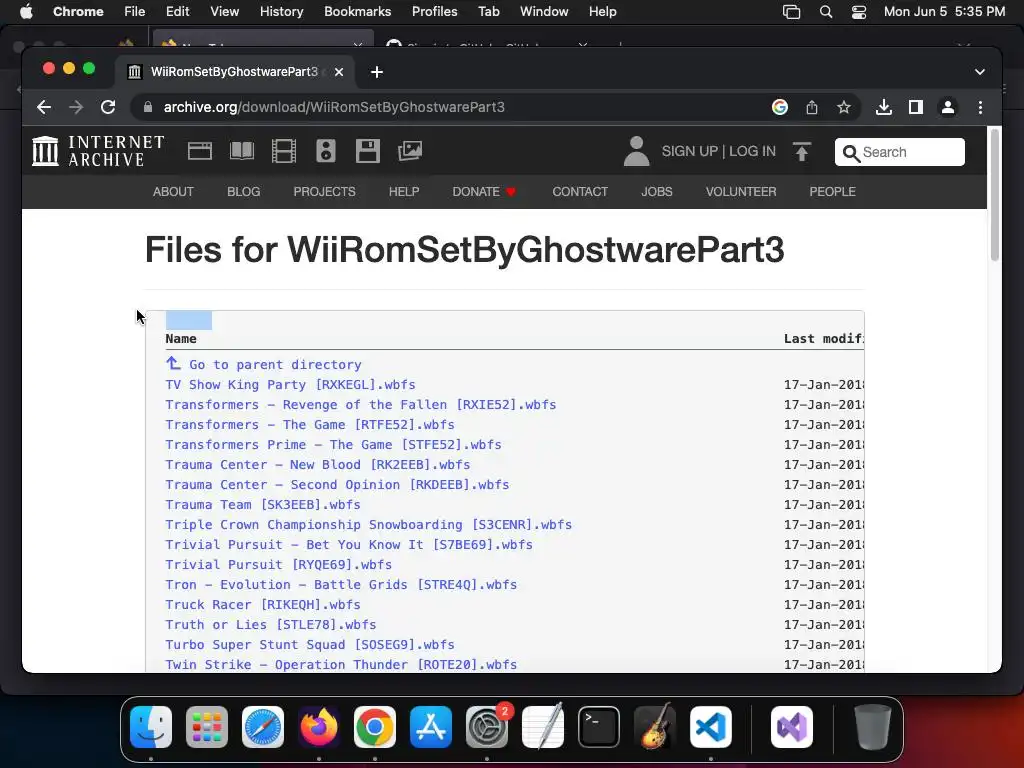Screen dimensions: 1024x768
Task: Click the SIGN UP link
Action: coord(690,151)
